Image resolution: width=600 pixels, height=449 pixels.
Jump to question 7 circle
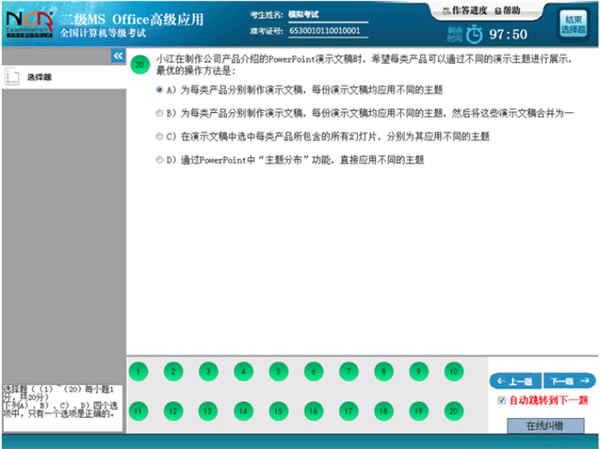[x=349, y=371]
